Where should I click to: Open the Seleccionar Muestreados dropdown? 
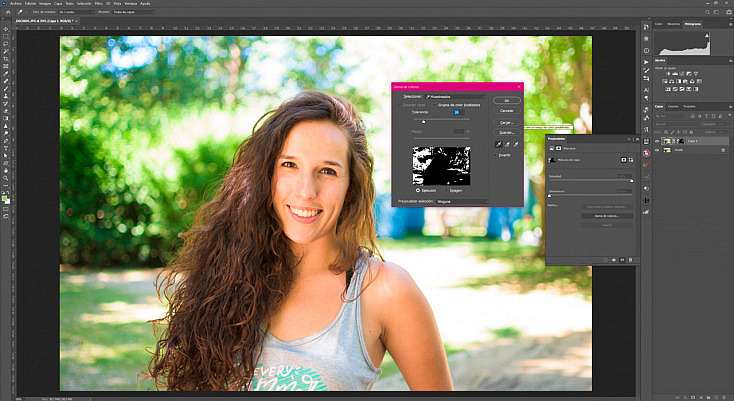pos(455,96)
